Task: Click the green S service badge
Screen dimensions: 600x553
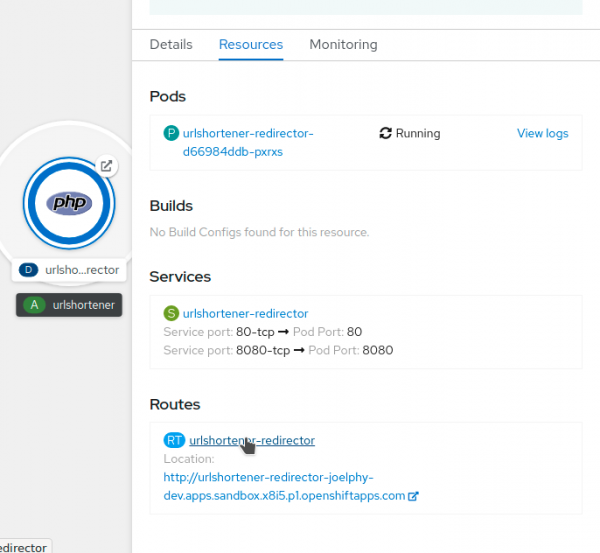Action: click(172, 314)
